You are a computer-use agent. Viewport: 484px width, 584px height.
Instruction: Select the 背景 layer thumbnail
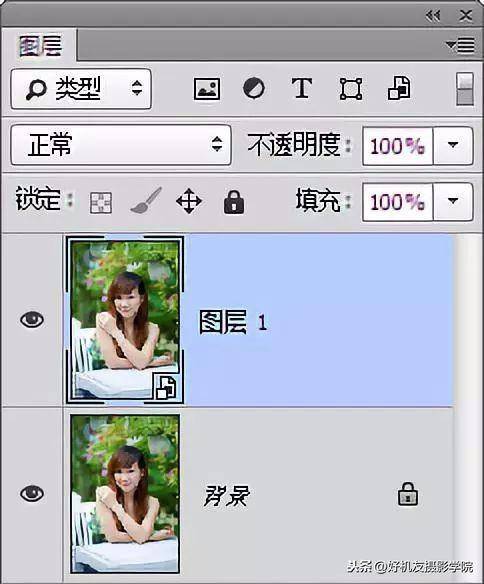click(x=125, y=494)
